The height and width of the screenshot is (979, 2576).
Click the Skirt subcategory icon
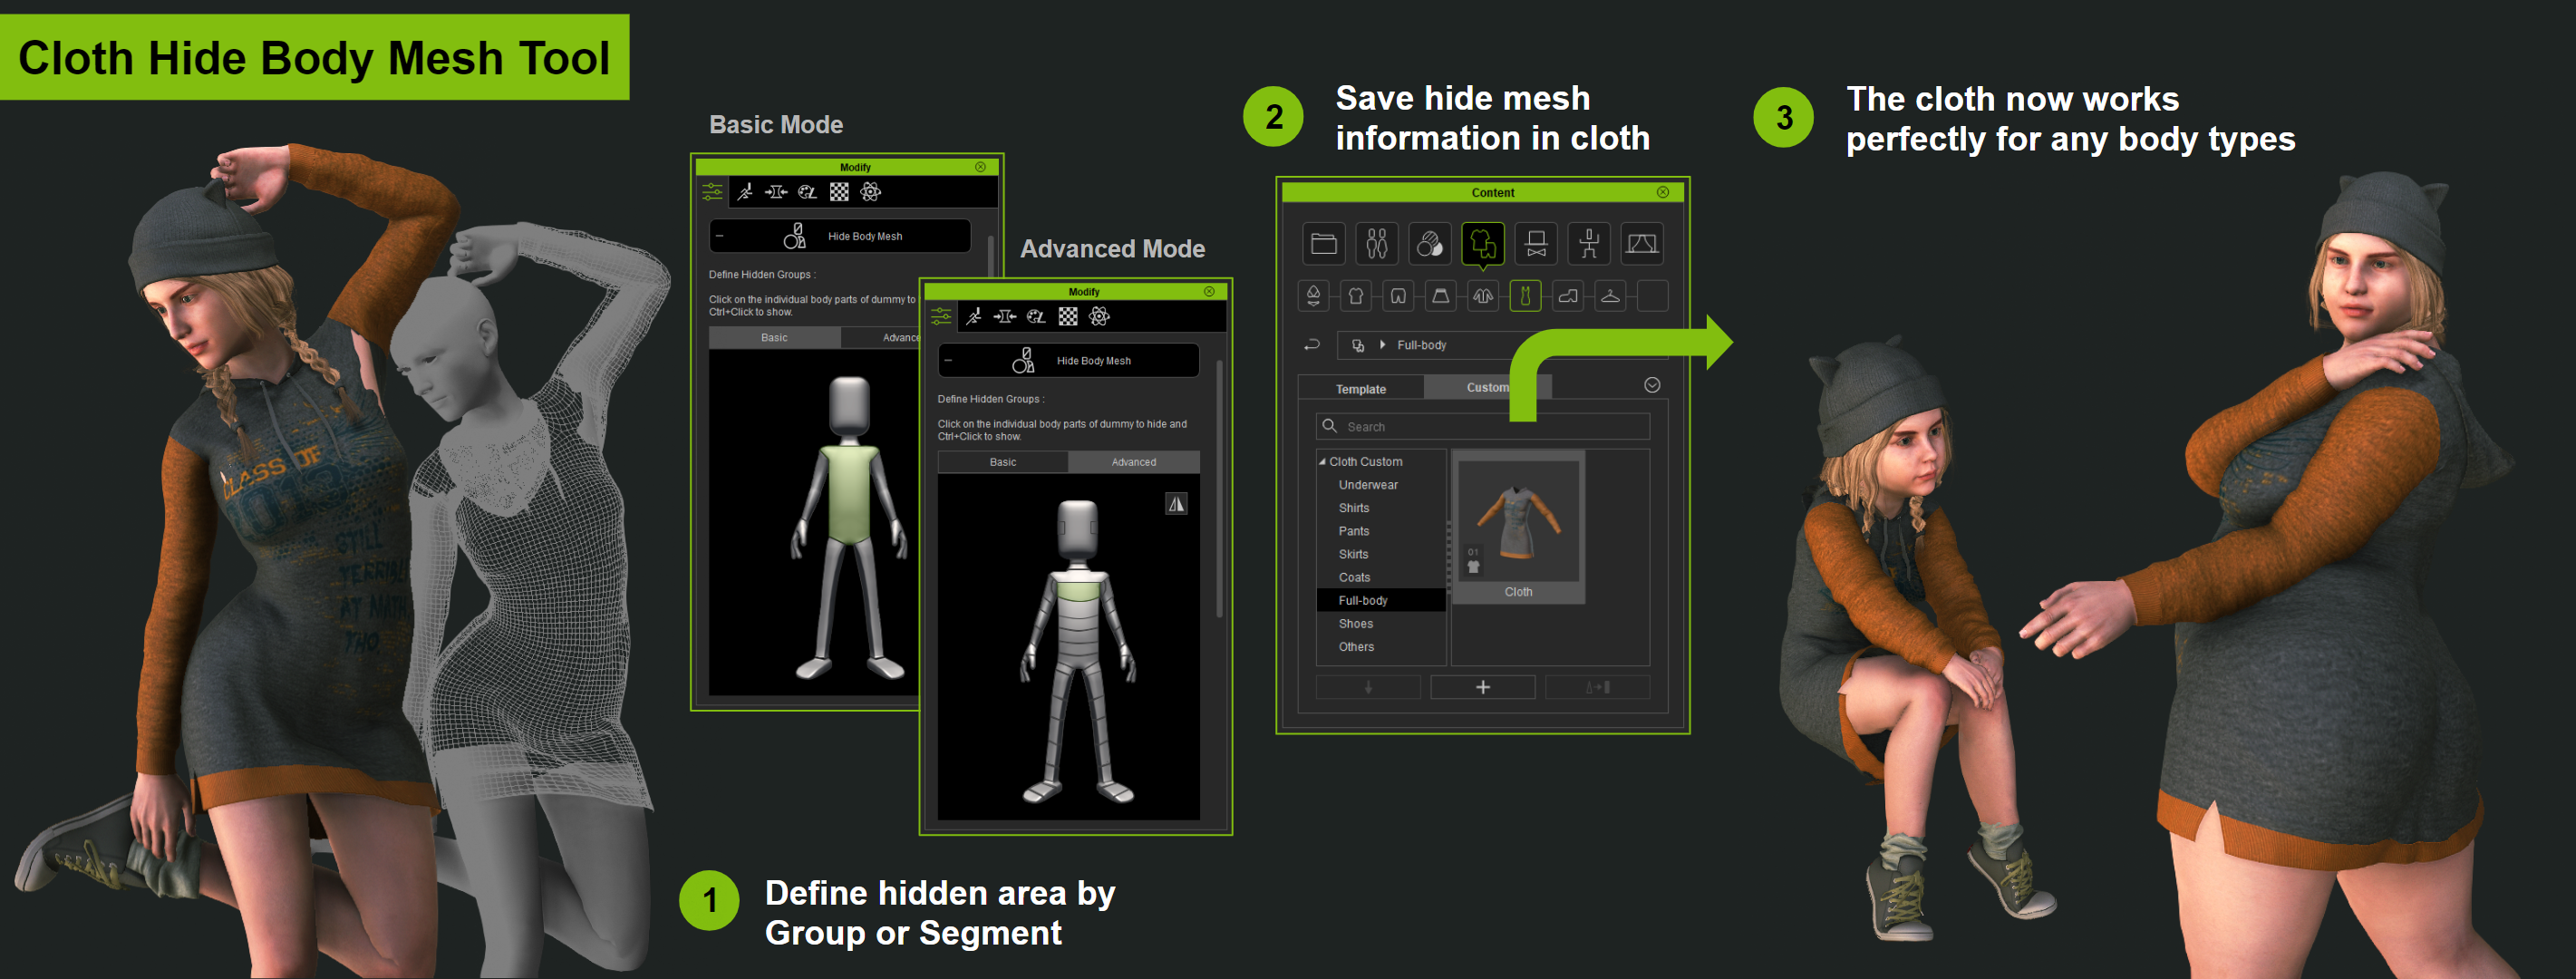click(1440, 296)
